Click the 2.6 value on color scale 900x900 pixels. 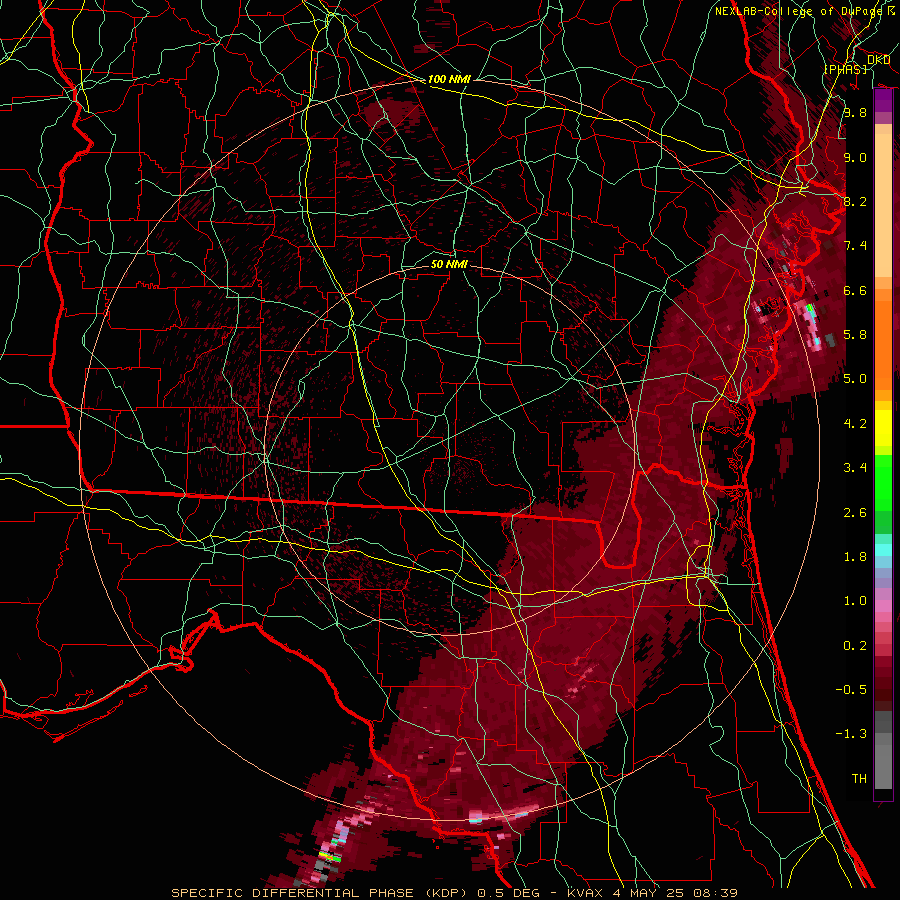click(855, 513)
